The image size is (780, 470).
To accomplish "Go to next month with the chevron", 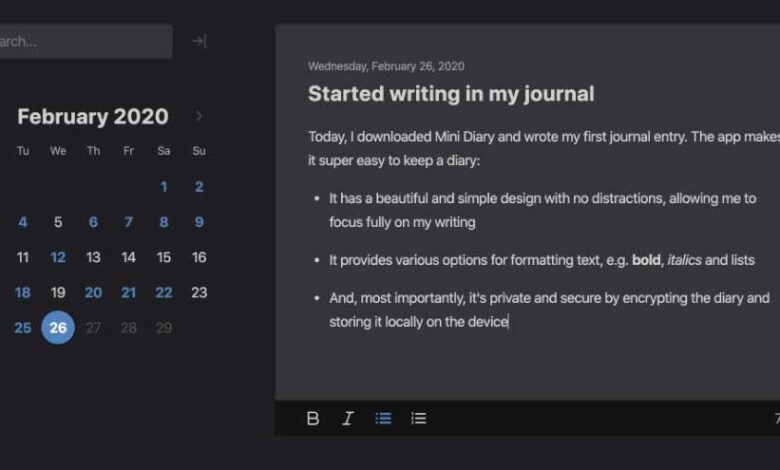I will (x=199, y=116).
